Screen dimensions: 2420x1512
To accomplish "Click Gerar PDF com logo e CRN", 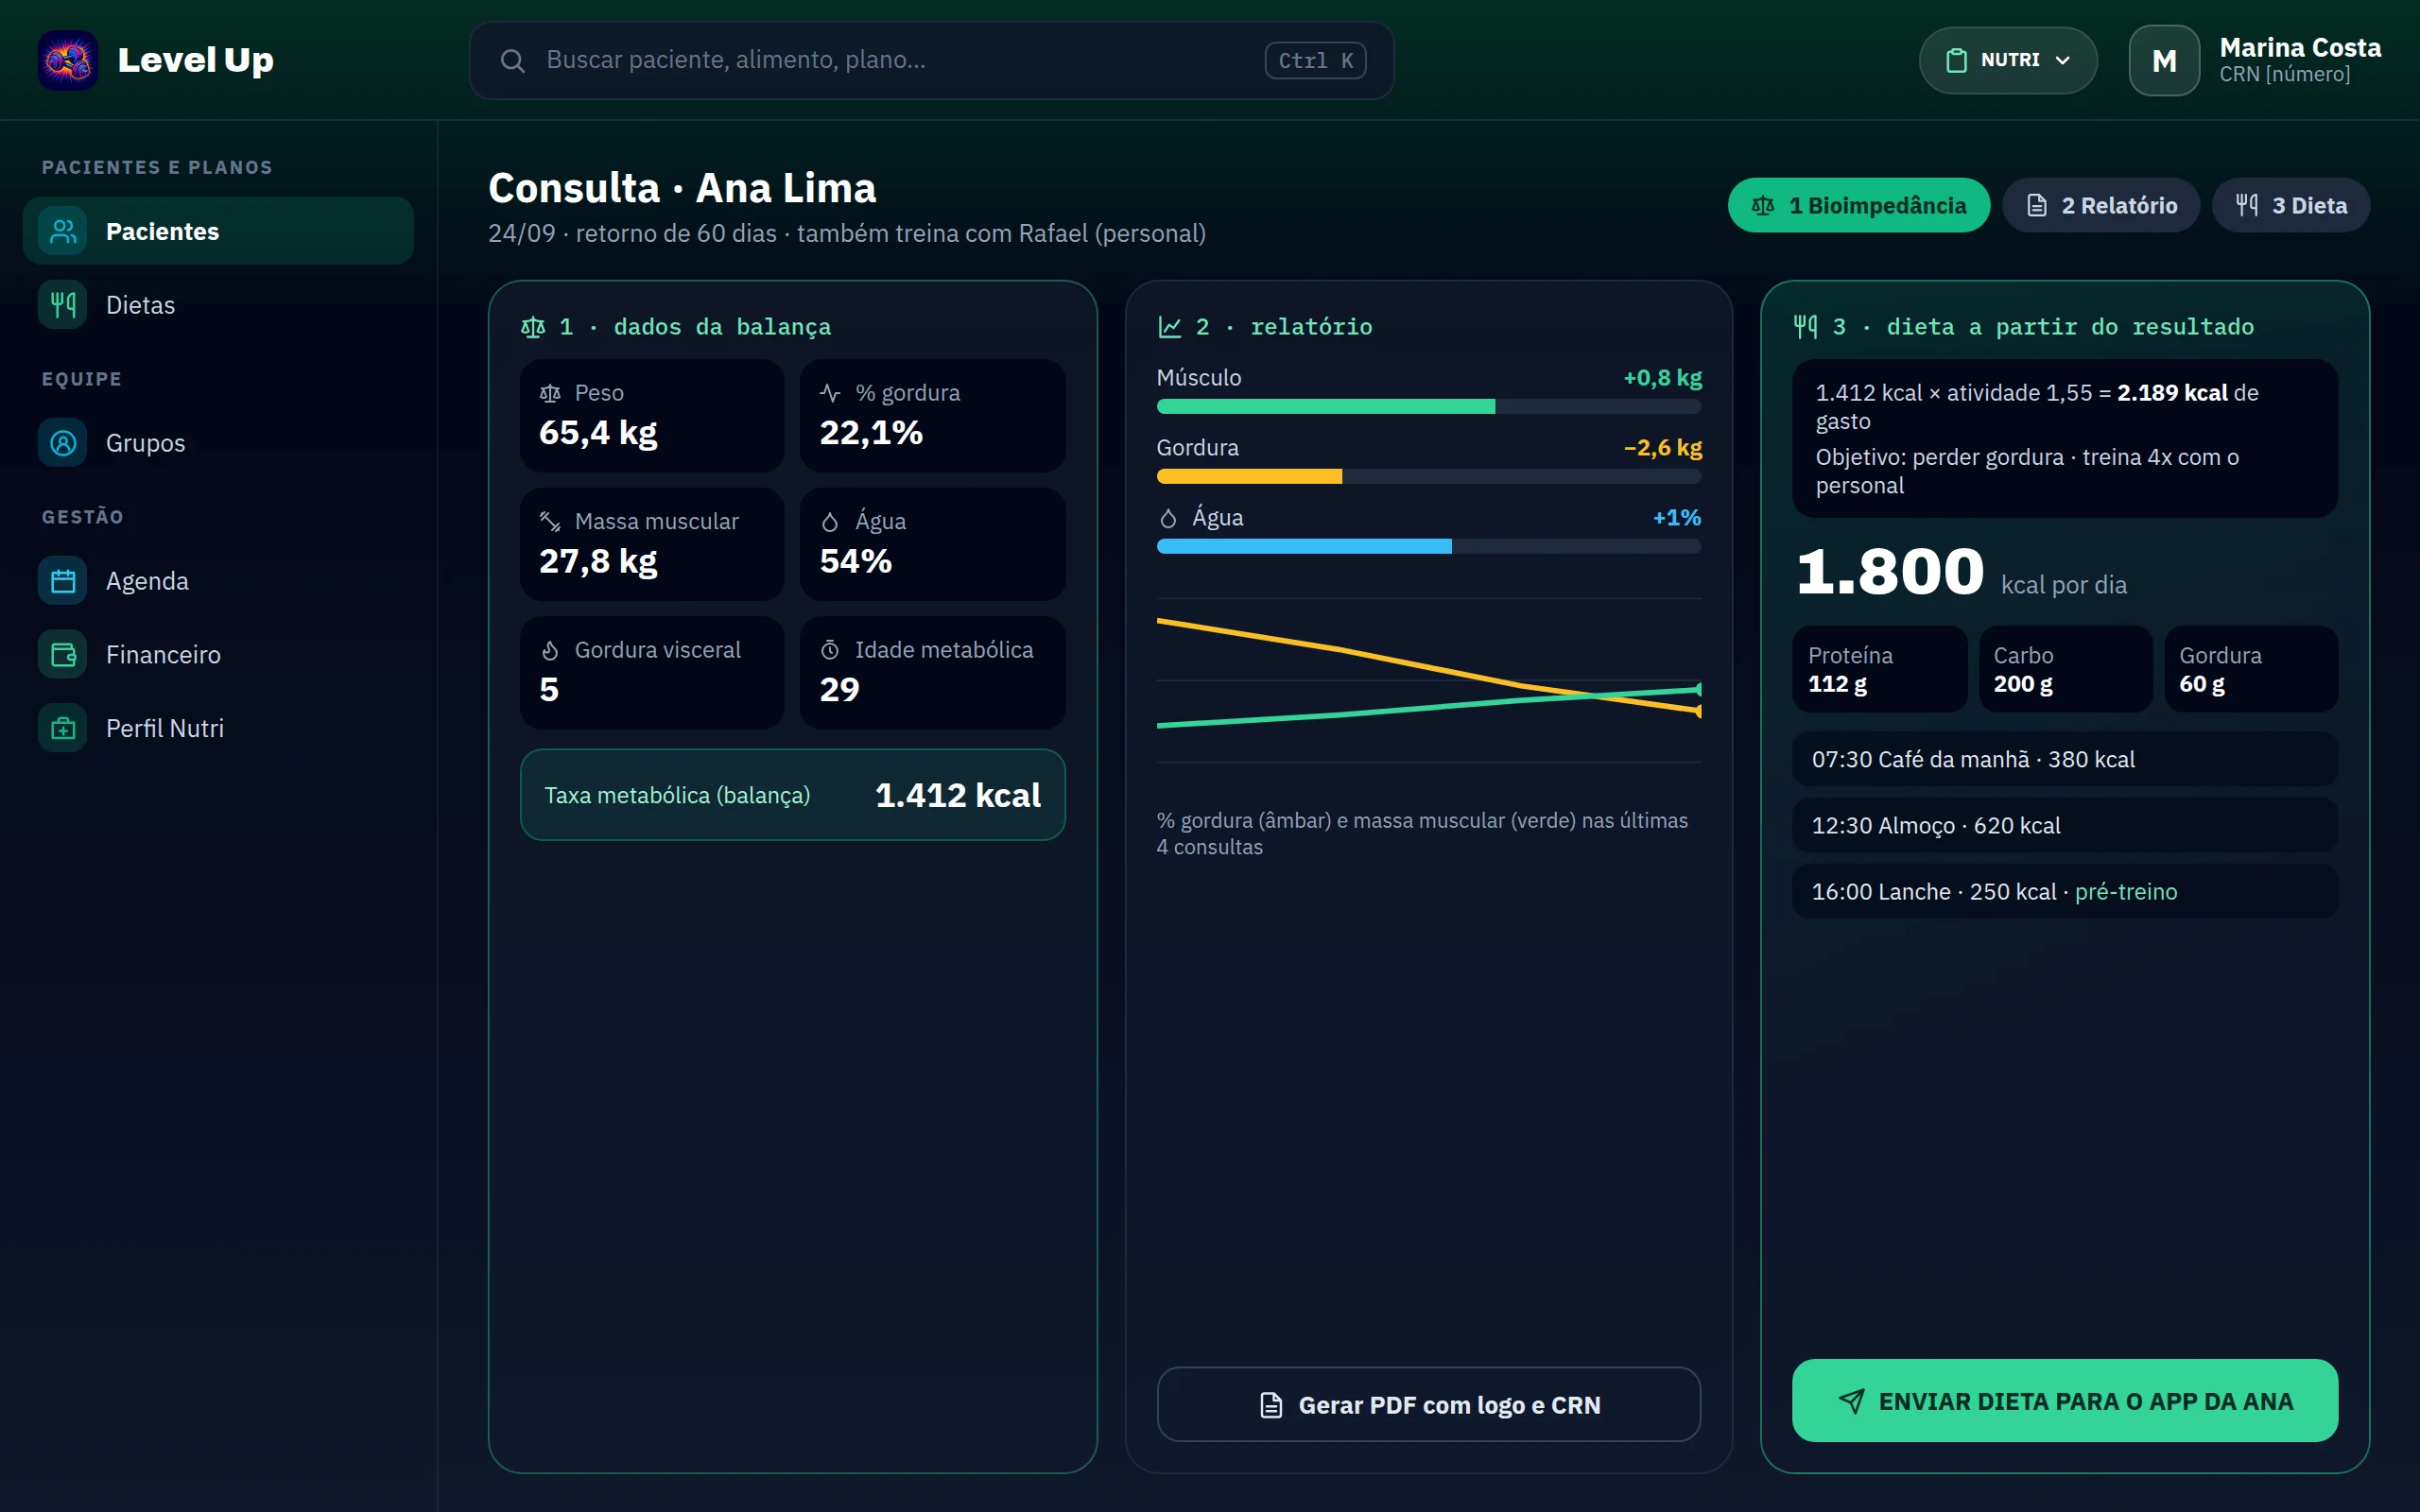I will point(1428,1404).
